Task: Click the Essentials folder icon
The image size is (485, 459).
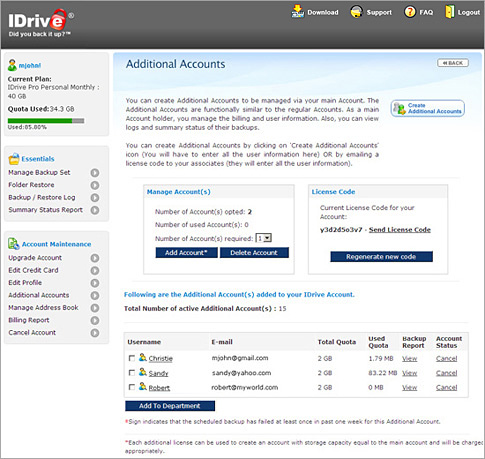Action: [14, 159]
